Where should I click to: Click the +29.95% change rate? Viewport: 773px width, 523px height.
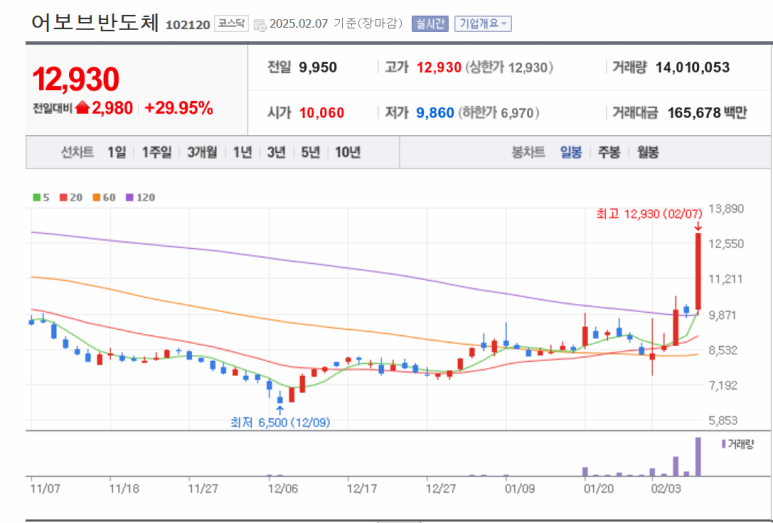click(x=178, y=108)
